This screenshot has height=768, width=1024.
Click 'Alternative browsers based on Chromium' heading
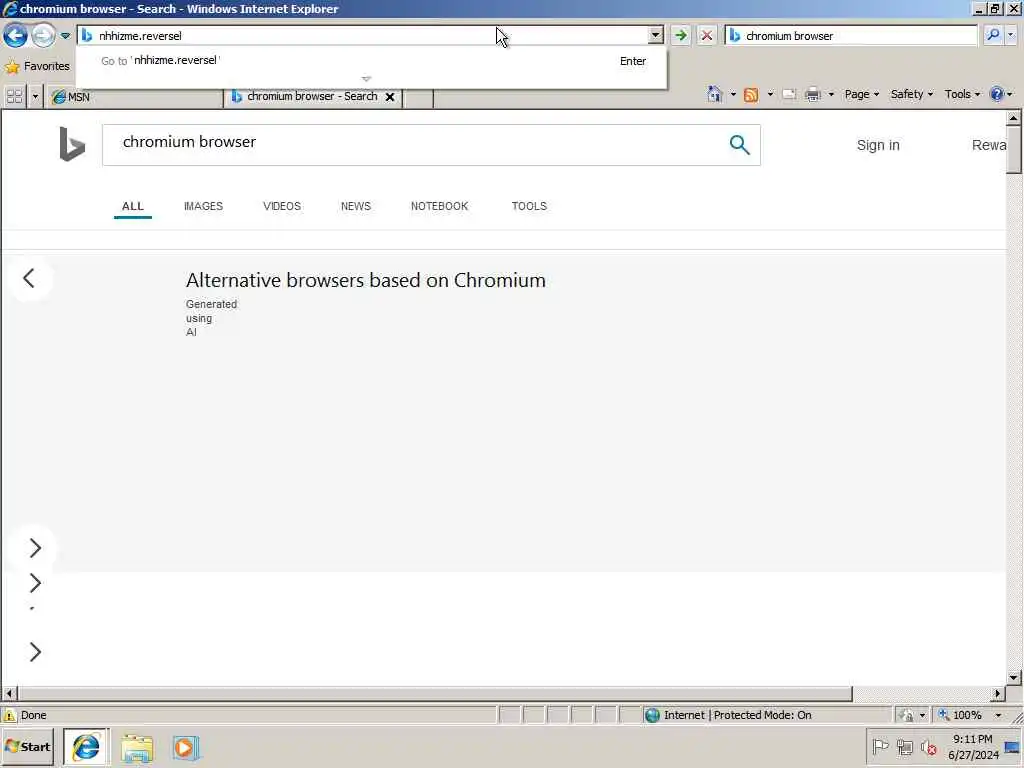(x=366, y=280)
